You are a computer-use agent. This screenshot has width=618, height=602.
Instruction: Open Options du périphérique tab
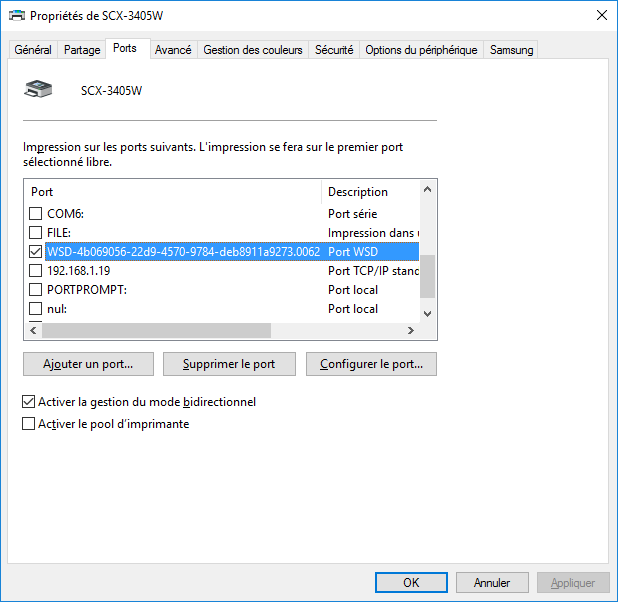(421, 50)
